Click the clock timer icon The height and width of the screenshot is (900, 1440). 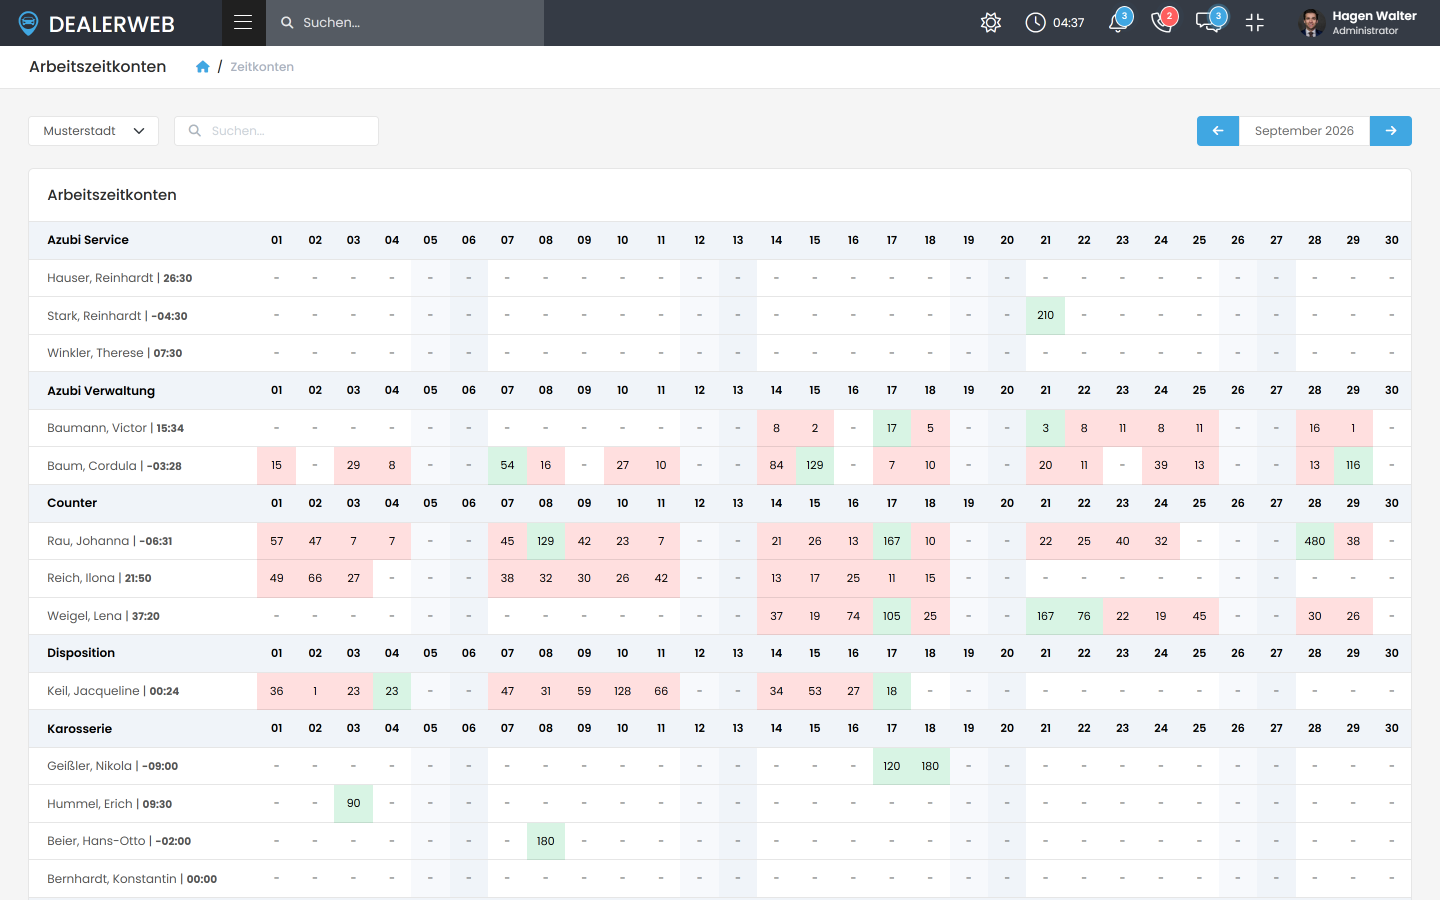pyautogui.click(x=1035, y=23)
